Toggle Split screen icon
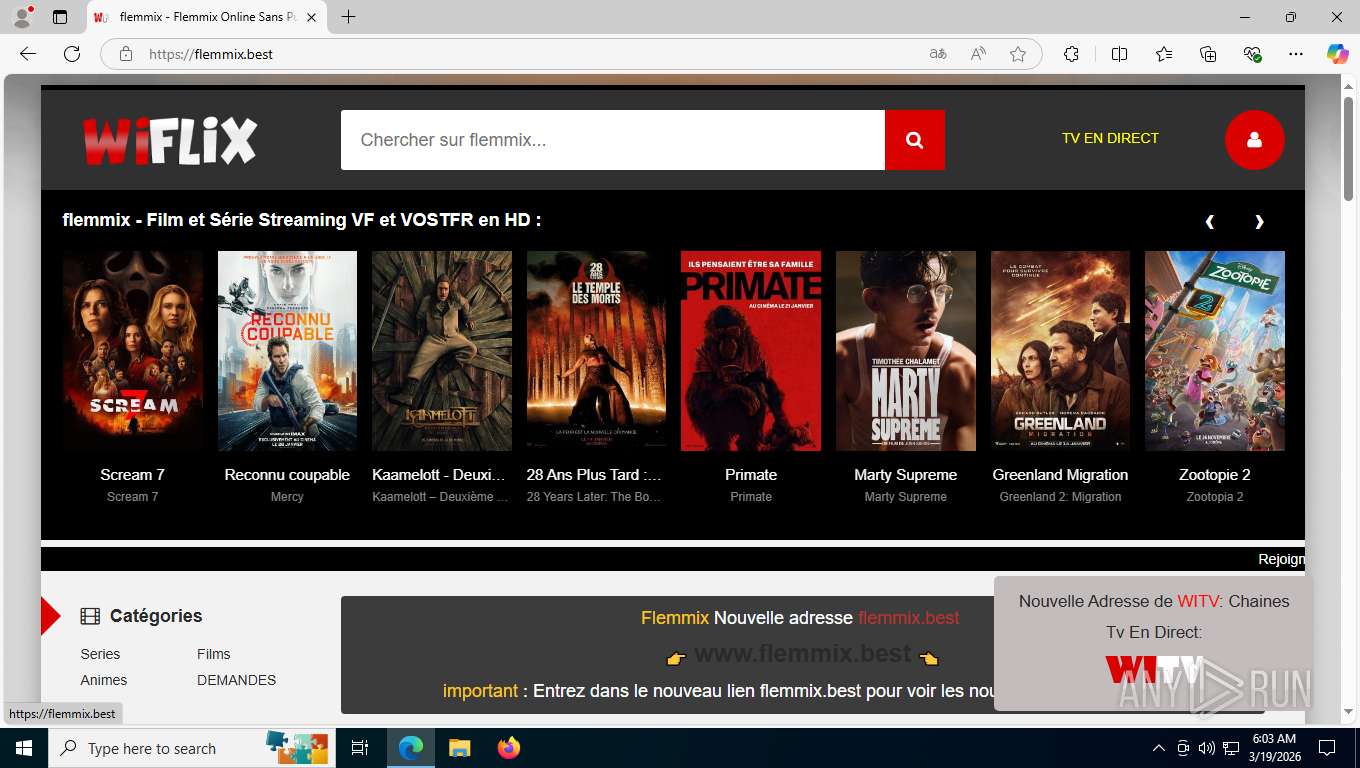The width and height of the screenshot is (1360, 768). pyautogui.click(x=1119, y=54)
